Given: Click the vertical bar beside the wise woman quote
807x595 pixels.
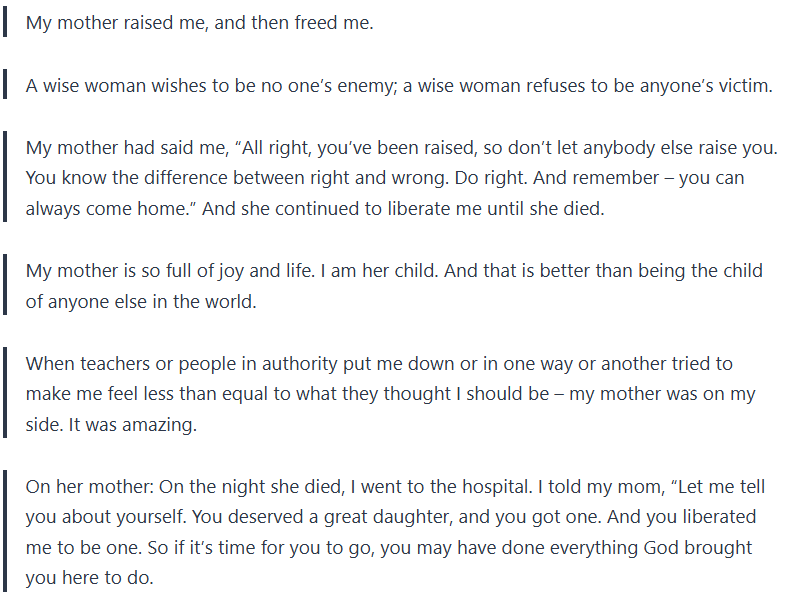Looking at the screenshot, I should [6, 86].
